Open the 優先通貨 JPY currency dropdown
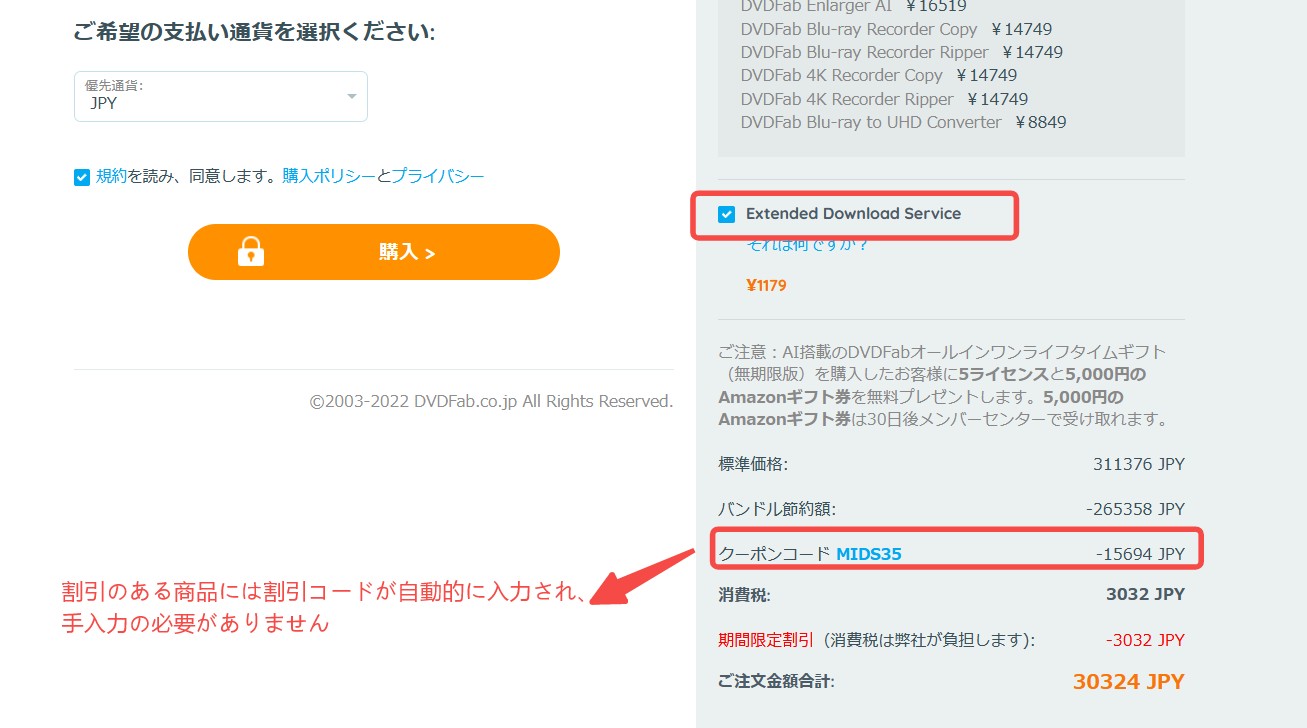The height and width of the screenshot is (728, 1307). coord(221,96)
